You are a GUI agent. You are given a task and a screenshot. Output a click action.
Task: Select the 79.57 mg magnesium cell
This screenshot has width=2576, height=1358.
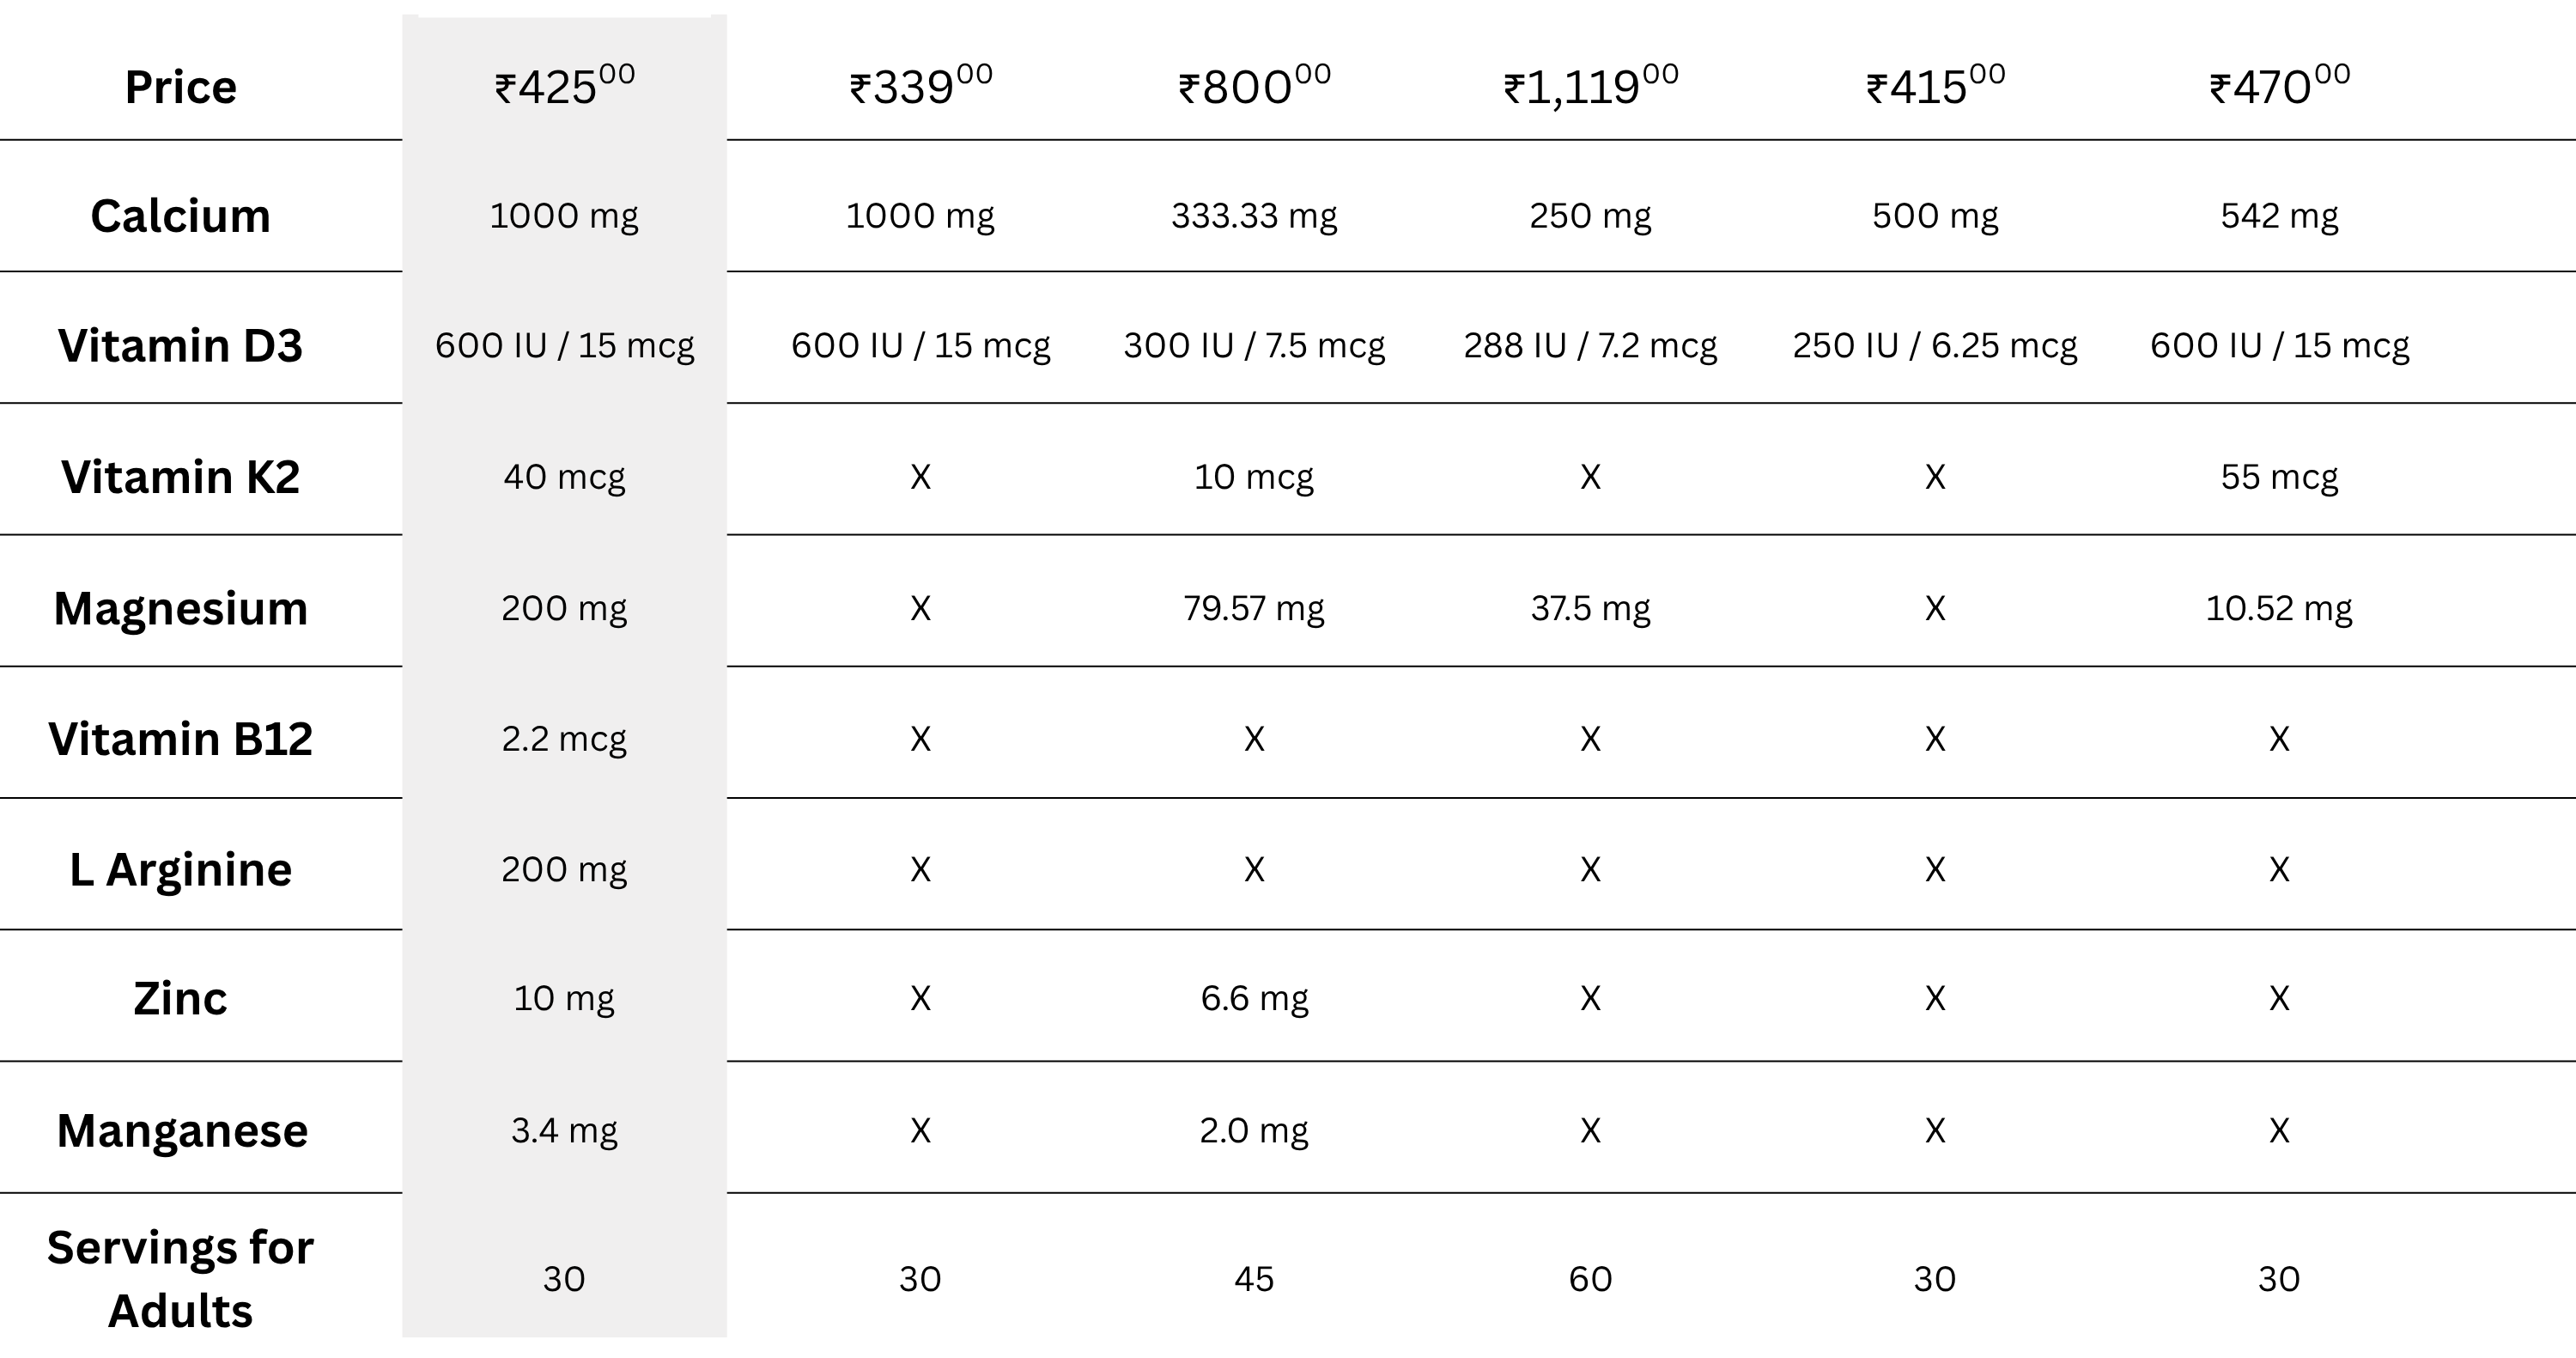1254,608
